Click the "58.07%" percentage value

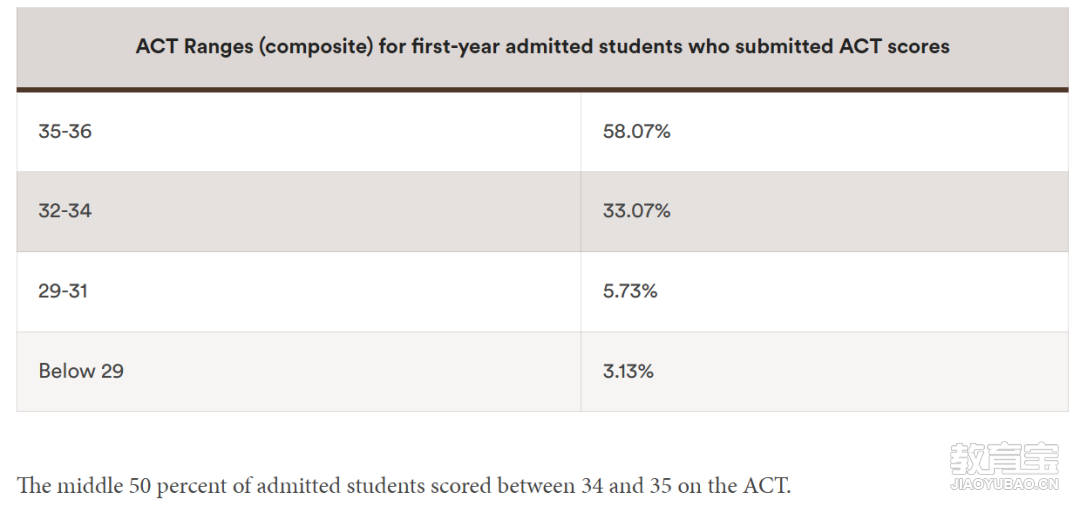(636, 131)
